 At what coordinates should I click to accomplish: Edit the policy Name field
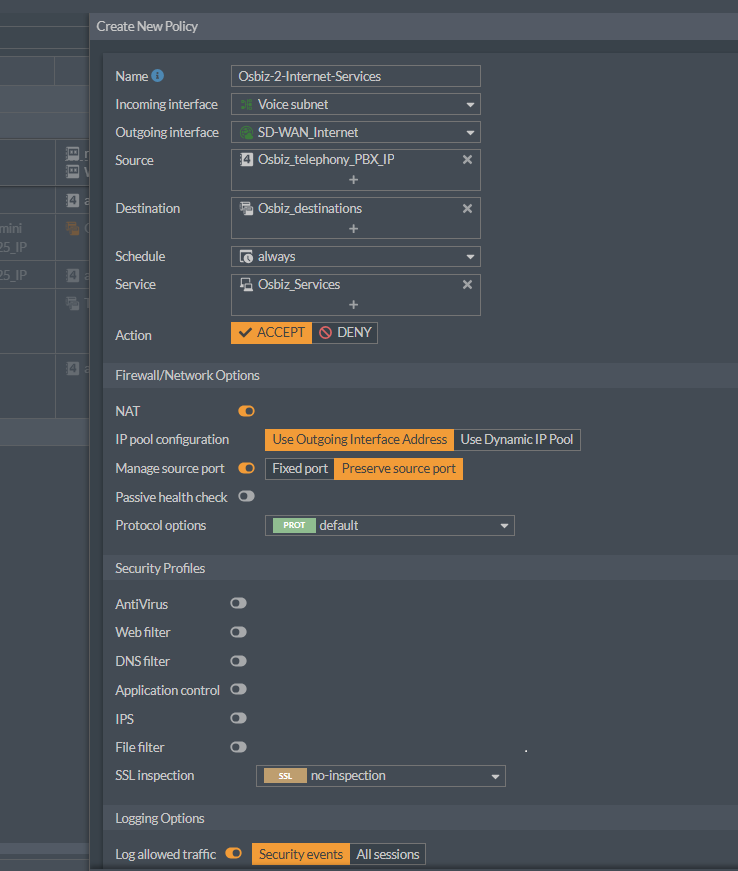point(355,76)
